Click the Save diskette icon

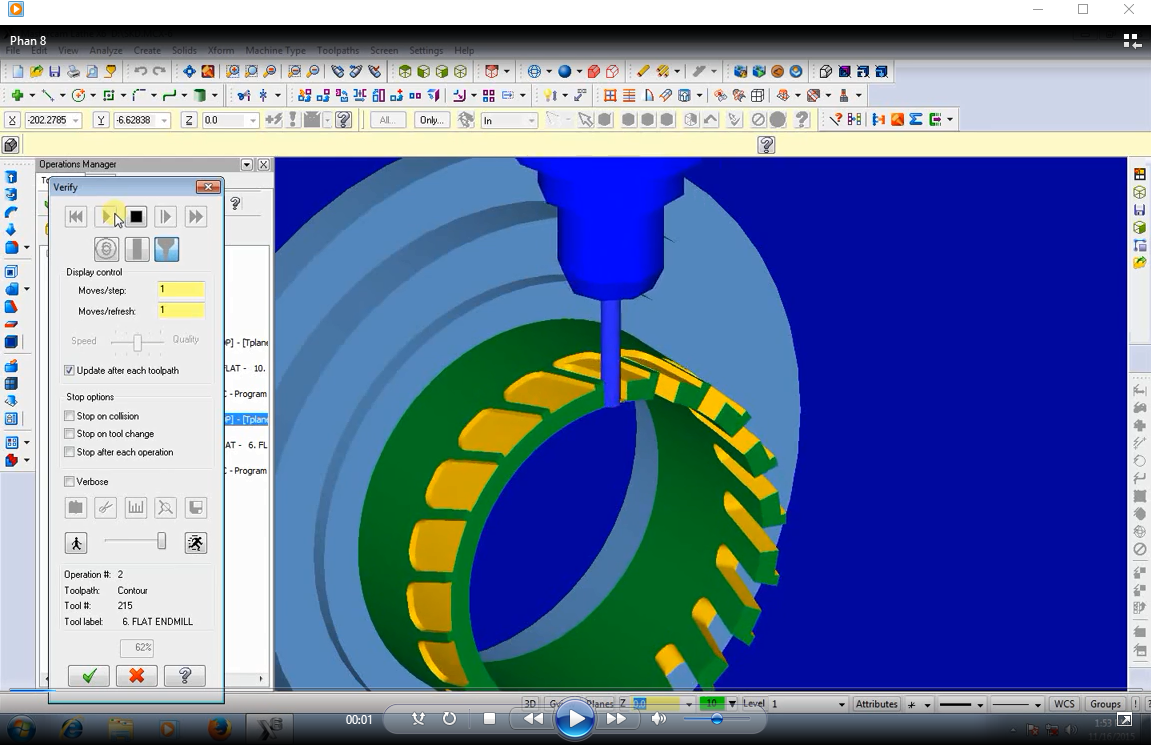[54, 71]
